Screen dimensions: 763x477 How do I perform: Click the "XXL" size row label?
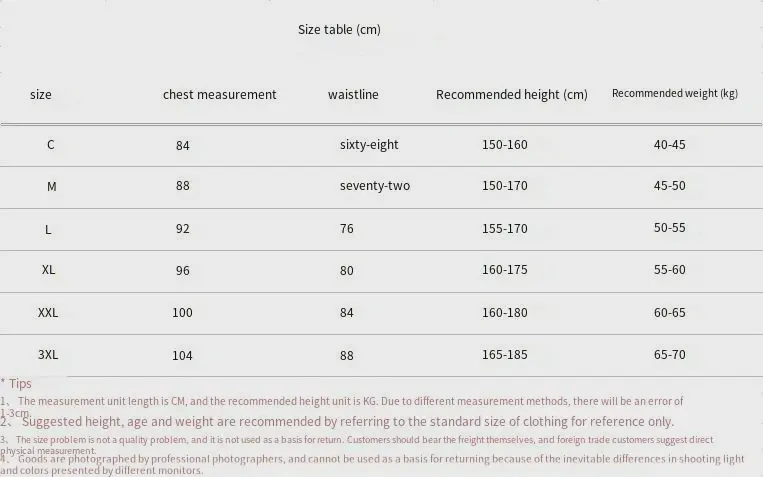click(48, 313)
